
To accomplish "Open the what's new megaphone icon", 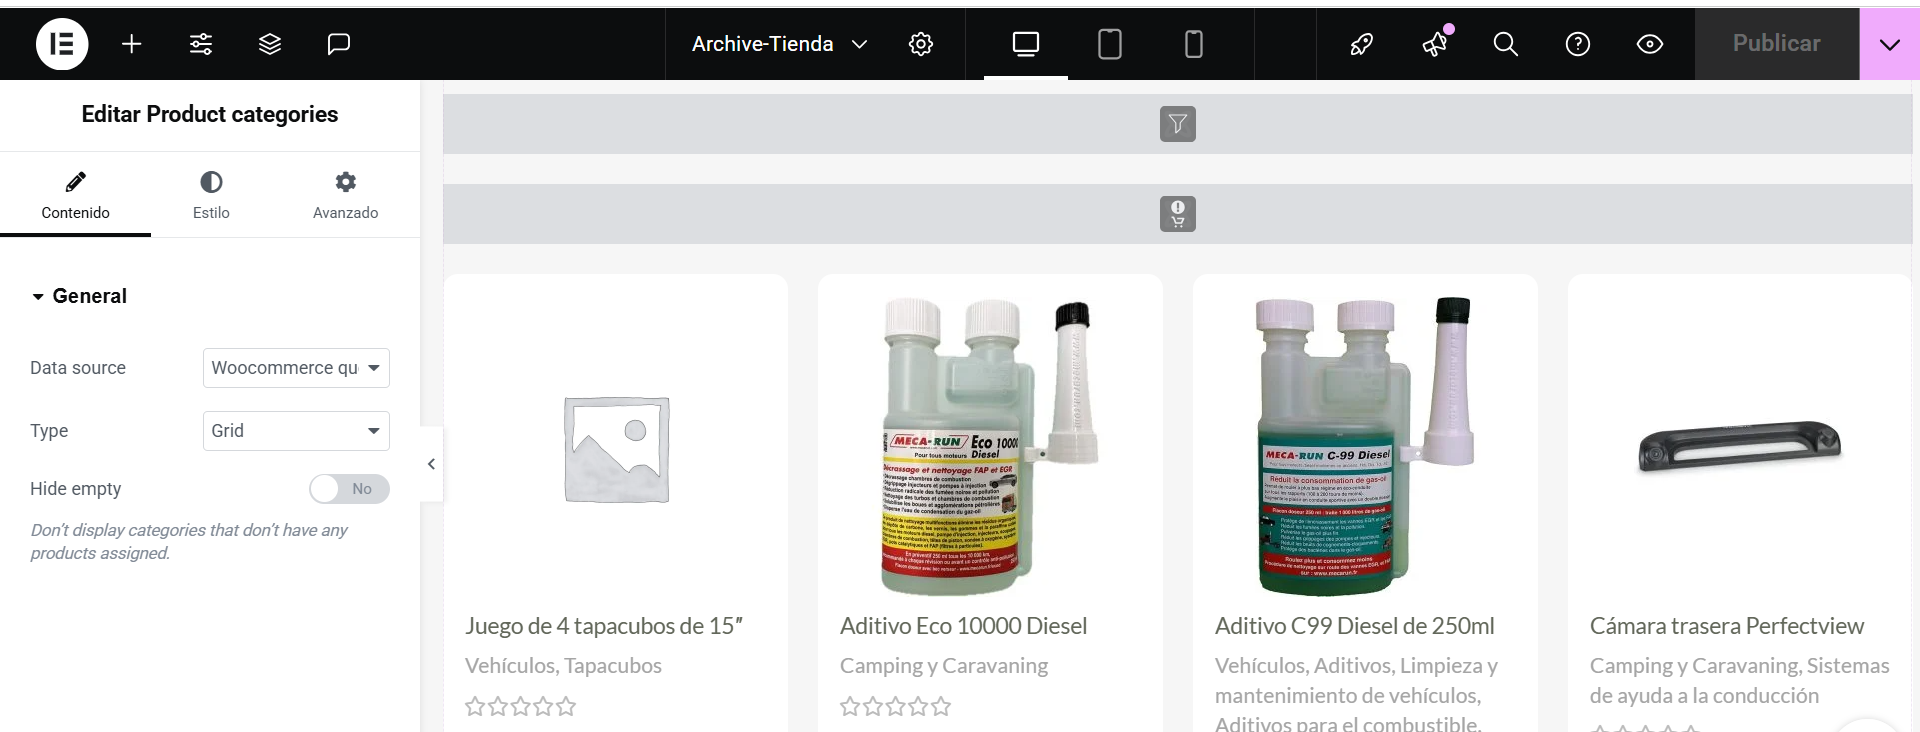I will tap(1436, 44).
